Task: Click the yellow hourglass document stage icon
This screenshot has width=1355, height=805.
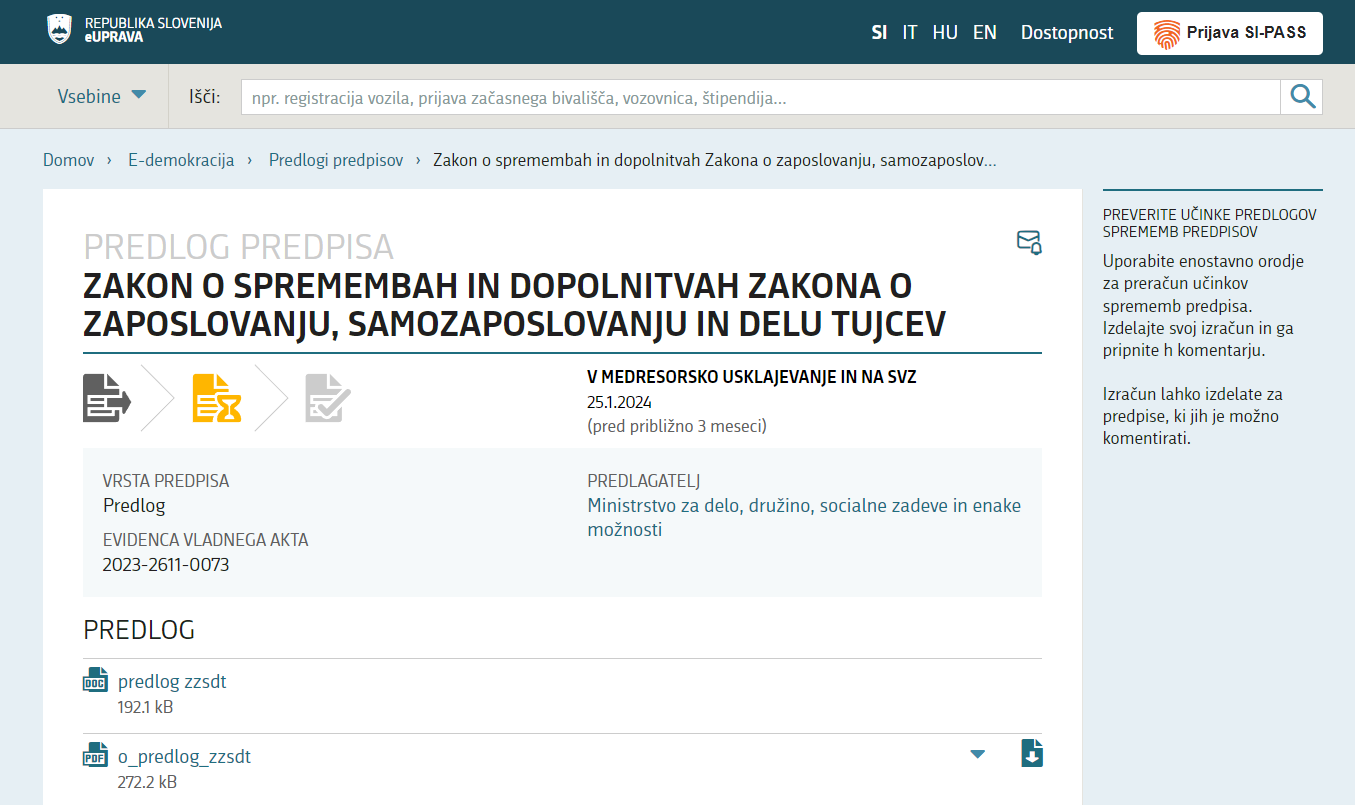Action: tap(217, 397)
